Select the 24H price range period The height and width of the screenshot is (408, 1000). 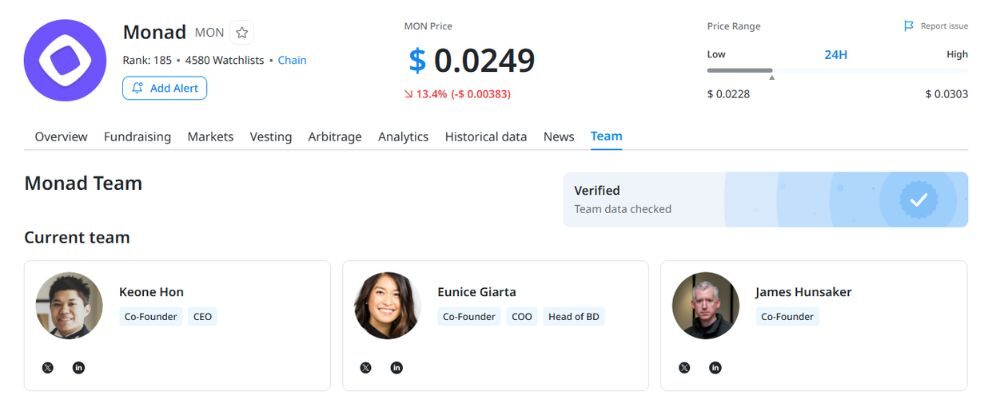pyautogui.click(x=835, y=55)
